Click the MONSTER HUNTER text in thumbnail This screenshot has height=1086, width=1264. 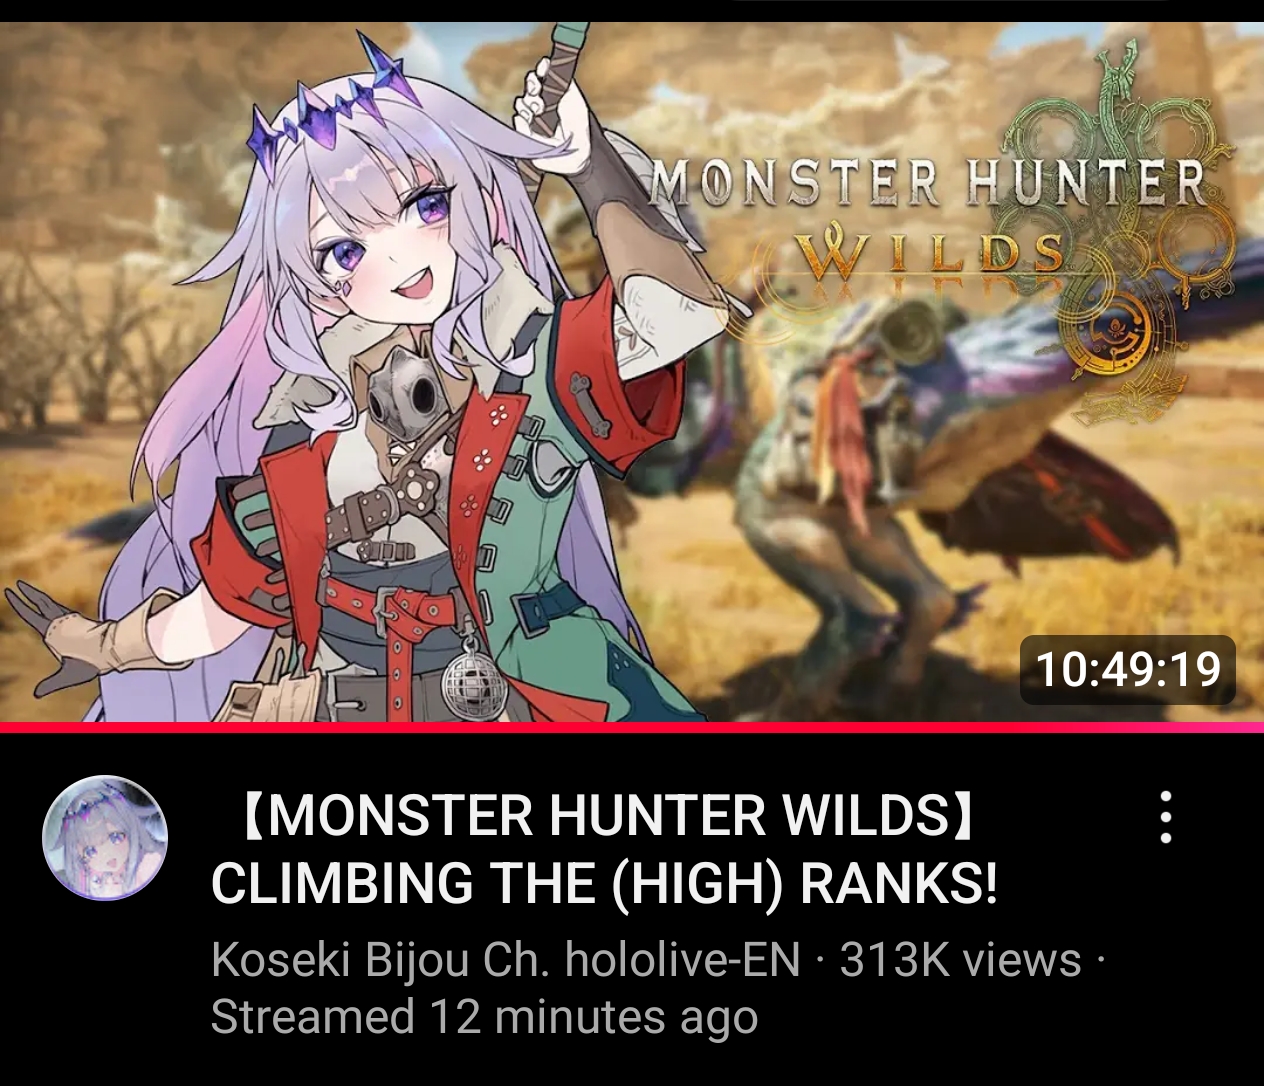[x=929, y=182]
